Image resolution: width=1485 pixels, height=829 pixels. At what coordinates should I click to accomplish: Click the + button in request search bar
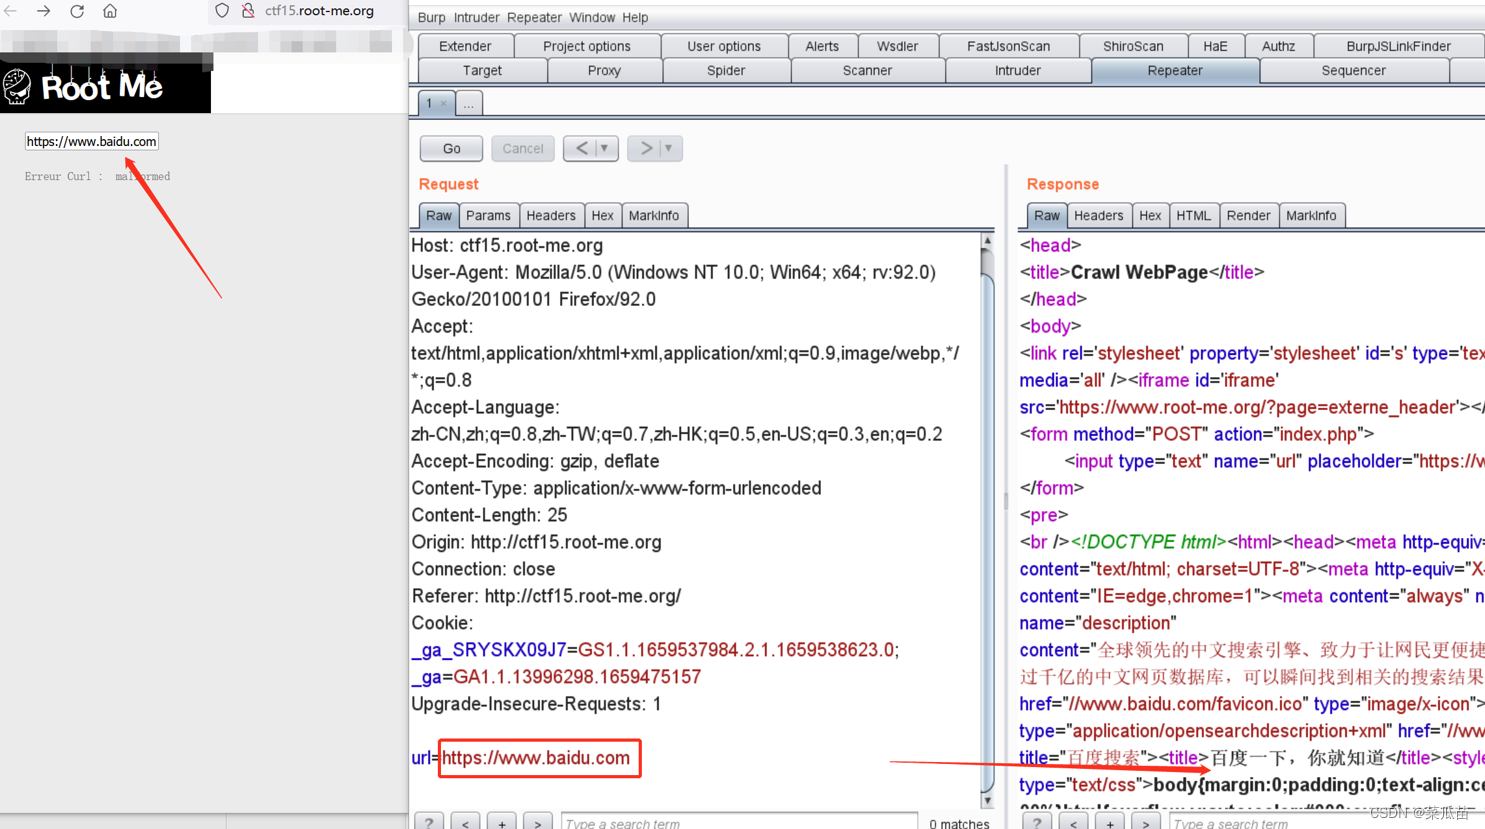click(502, 822)
